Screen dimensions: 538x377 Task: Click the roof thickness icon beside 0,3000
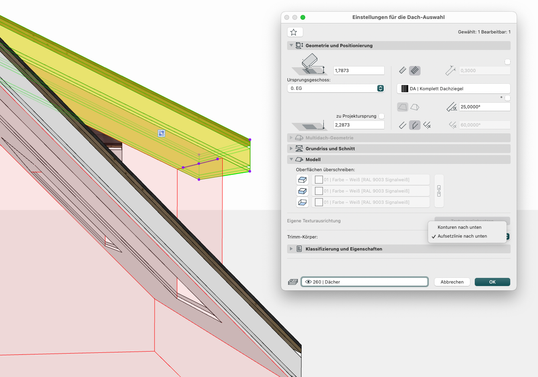450,70
